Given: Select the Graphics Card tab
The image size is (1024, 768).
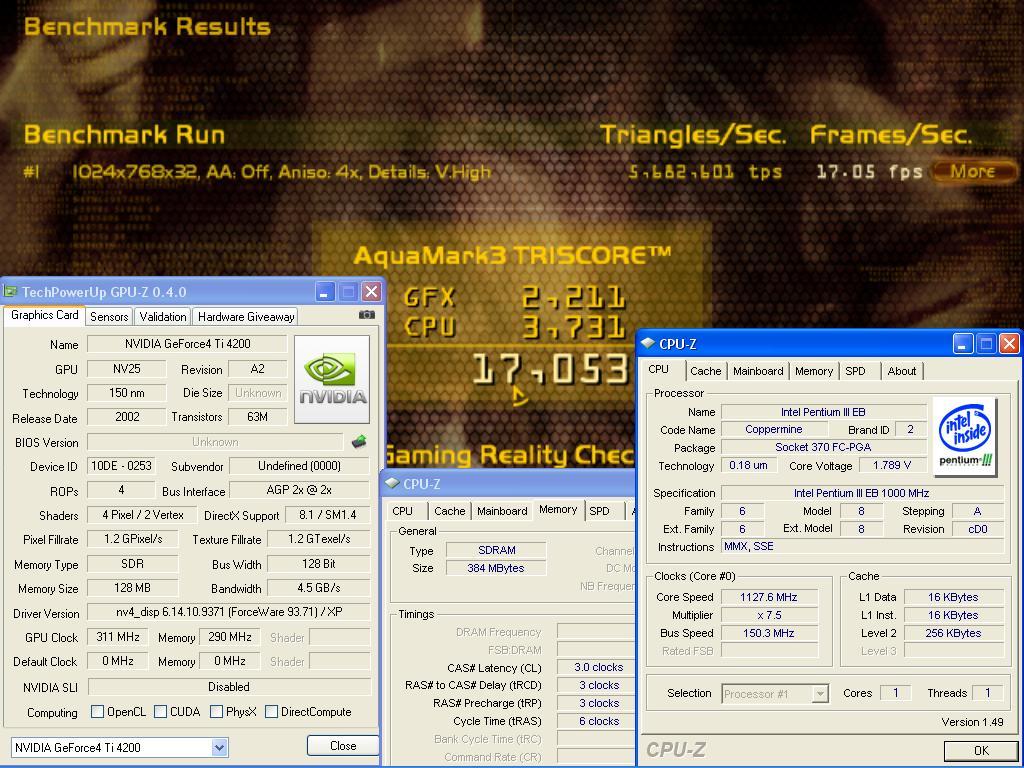Looking at the screenshot, I should click(44, 315).
